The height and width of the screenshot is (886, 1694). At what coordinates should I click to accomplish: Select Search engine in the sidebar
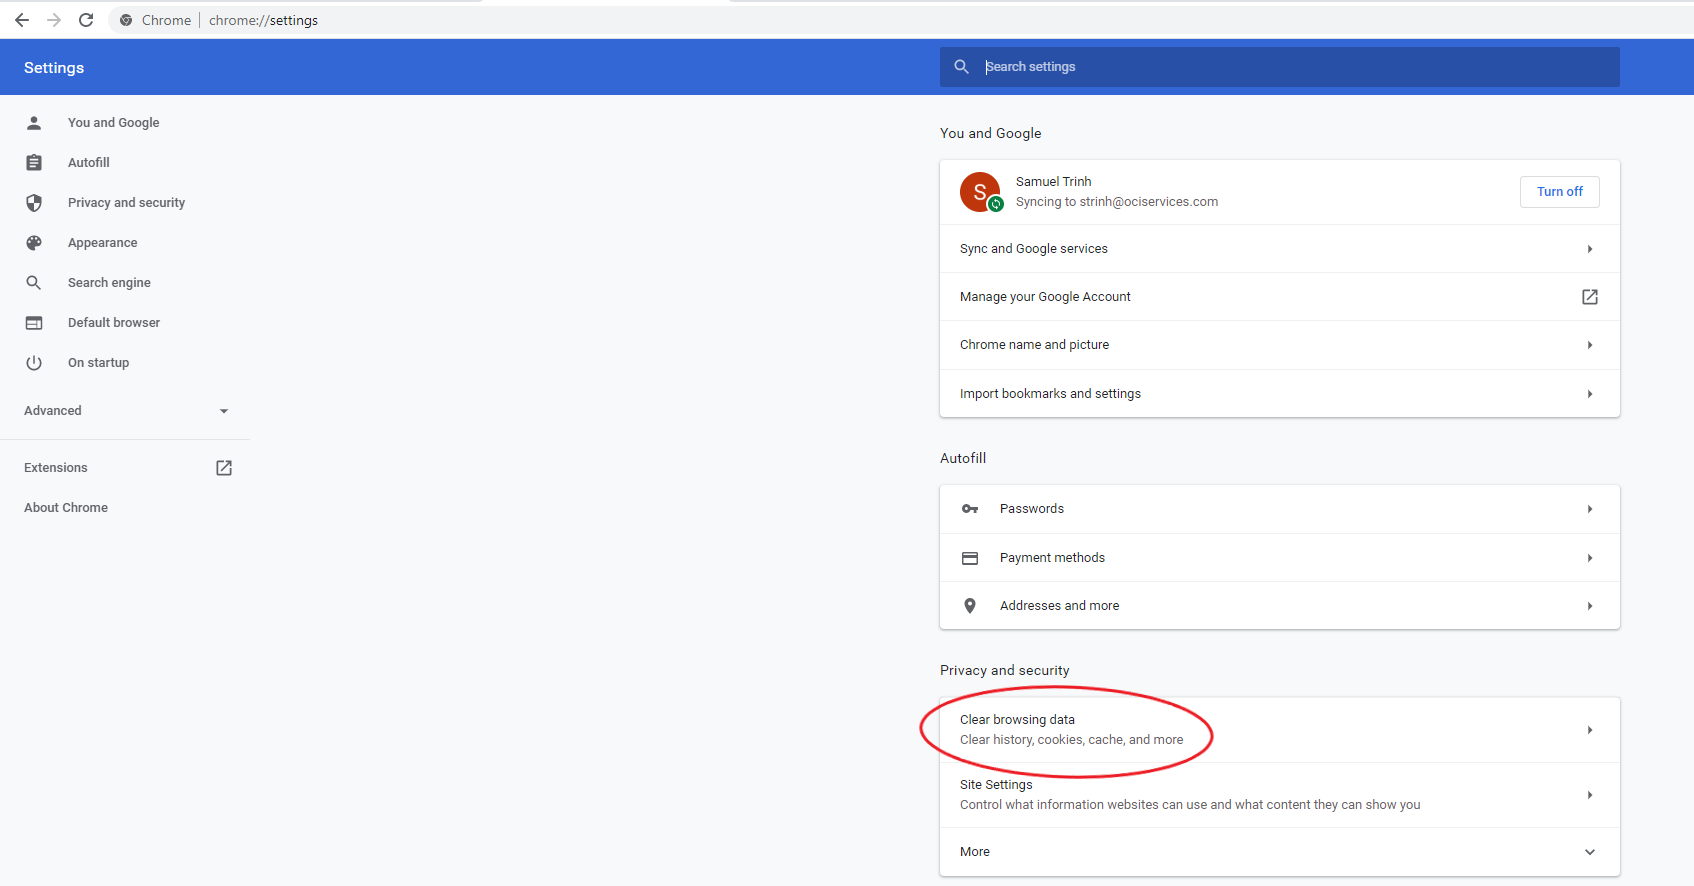(x=109, y=283)
